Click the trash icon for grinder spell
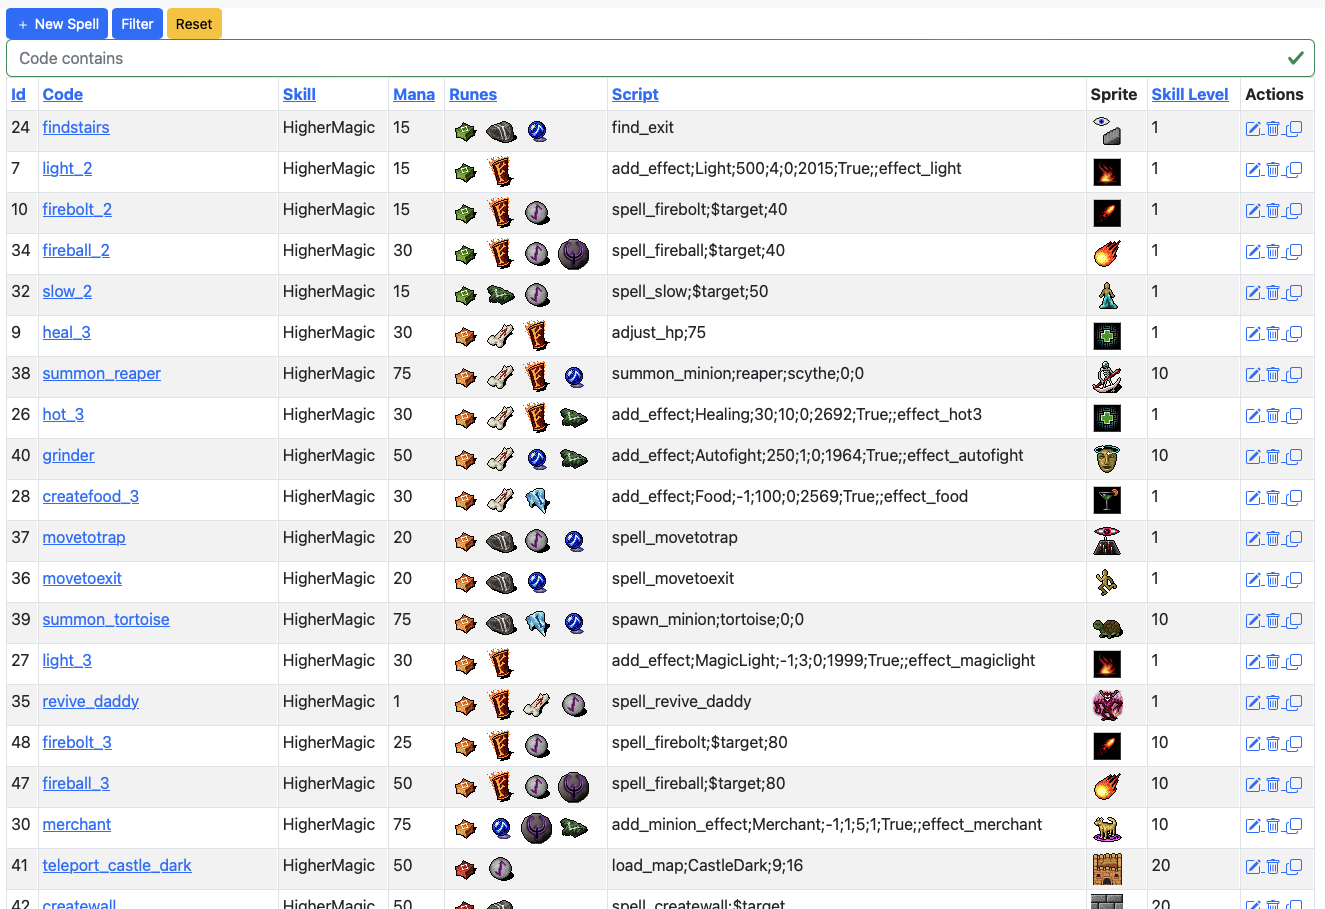 point(1273,456)
